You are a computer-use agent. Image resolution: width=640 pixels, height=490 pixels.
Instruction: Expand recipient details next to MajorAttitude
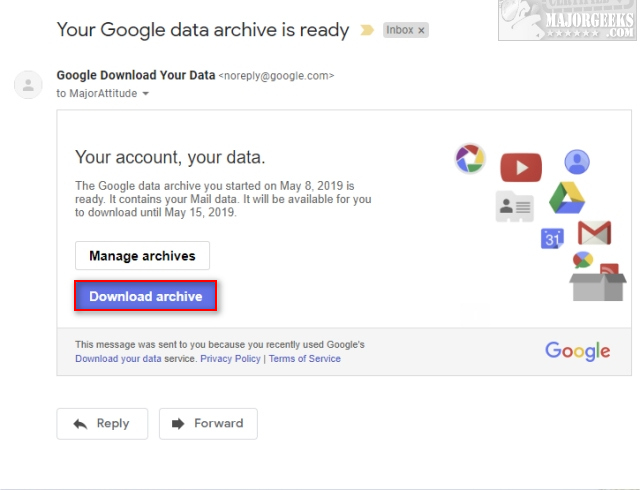click(146, 94)
